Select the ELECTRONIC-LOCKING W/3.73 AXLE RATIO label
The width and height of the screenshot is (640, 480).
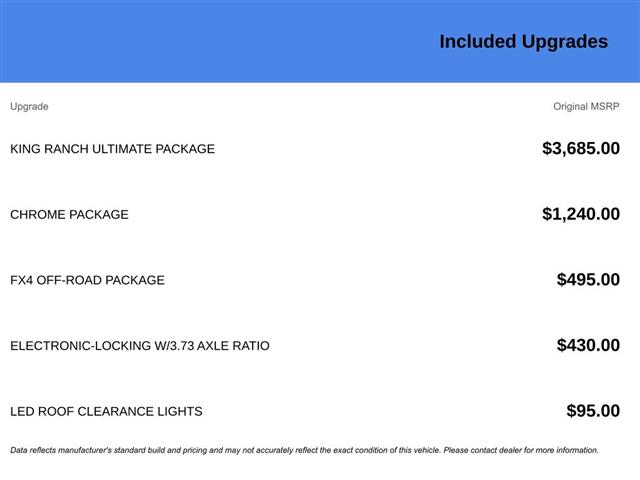(139, 346)
